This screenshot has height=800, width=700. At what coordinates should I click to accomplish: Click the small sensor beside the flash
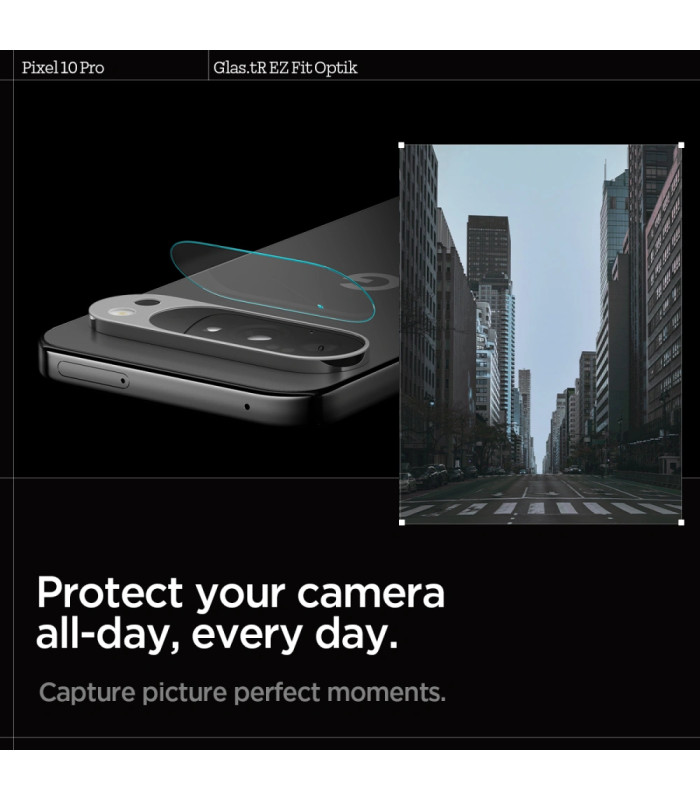coord(147,304)
